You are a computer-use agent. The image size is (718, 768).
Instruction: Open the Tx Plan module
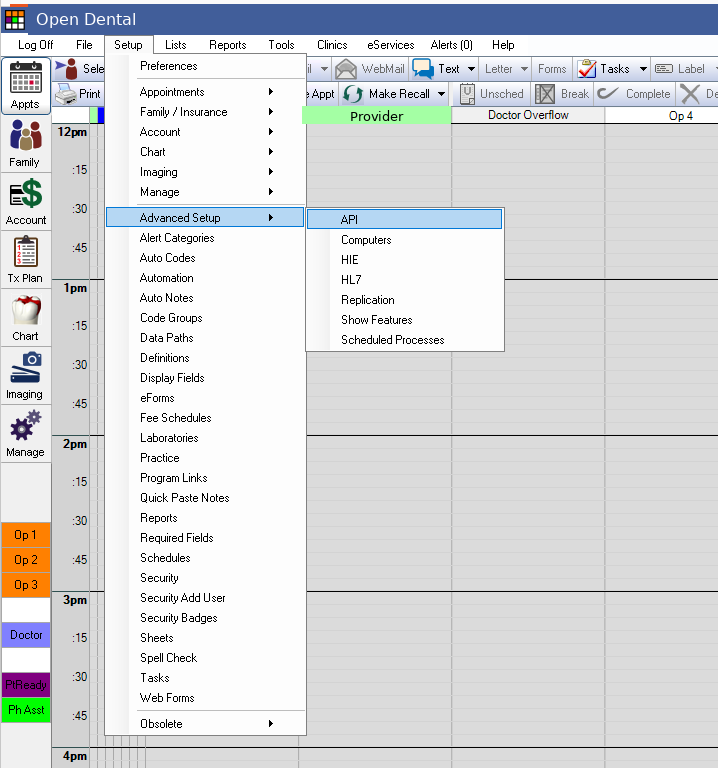point(25,260)
